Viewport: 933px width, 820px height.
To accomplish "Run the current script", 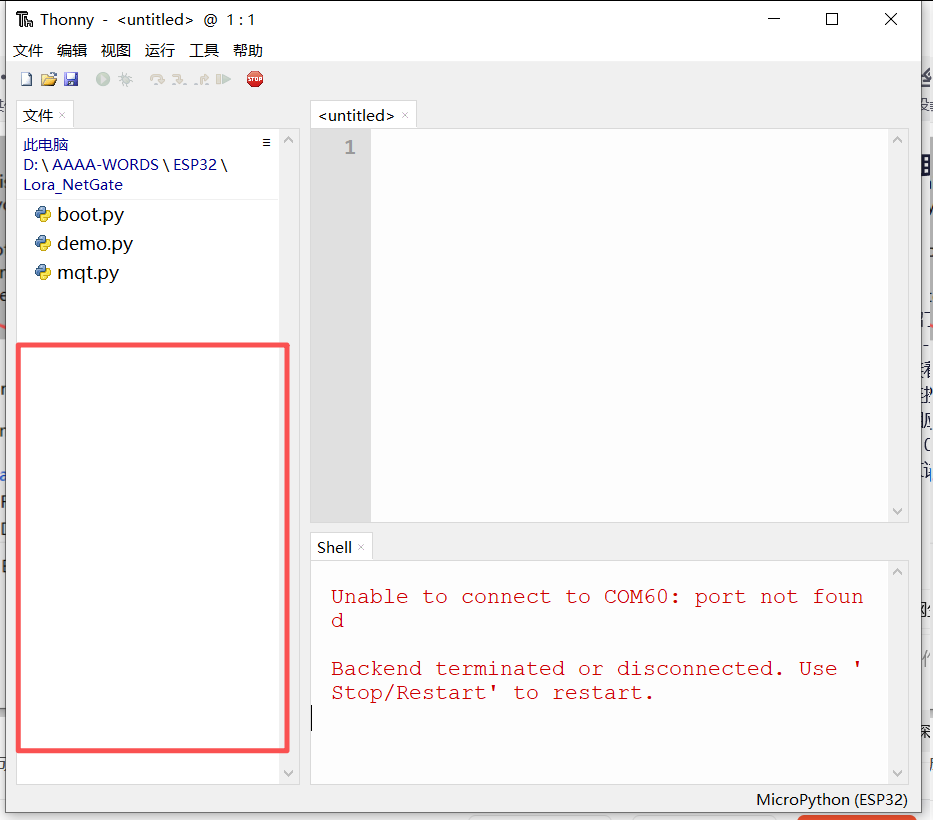I will pos(102,78).
